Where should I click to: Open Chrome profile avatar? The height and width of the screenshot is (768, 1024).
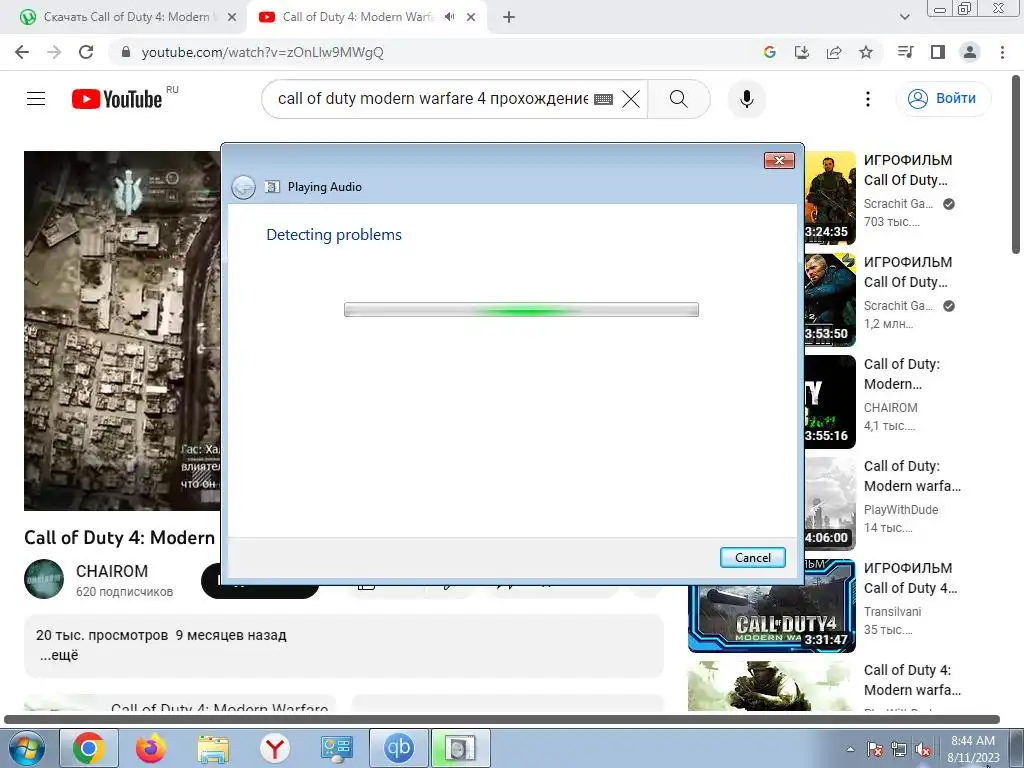coord(970,52)
